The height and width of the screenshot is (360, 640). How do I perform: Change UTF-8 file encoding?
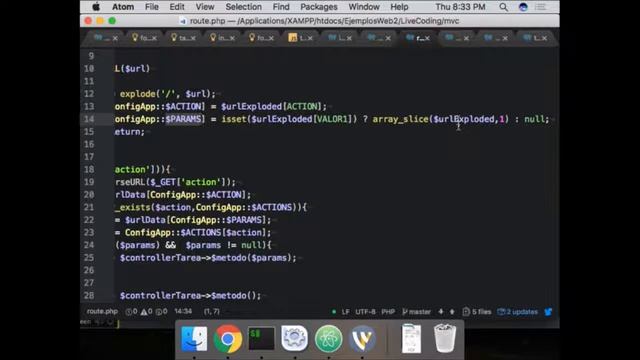coord(365,312)
